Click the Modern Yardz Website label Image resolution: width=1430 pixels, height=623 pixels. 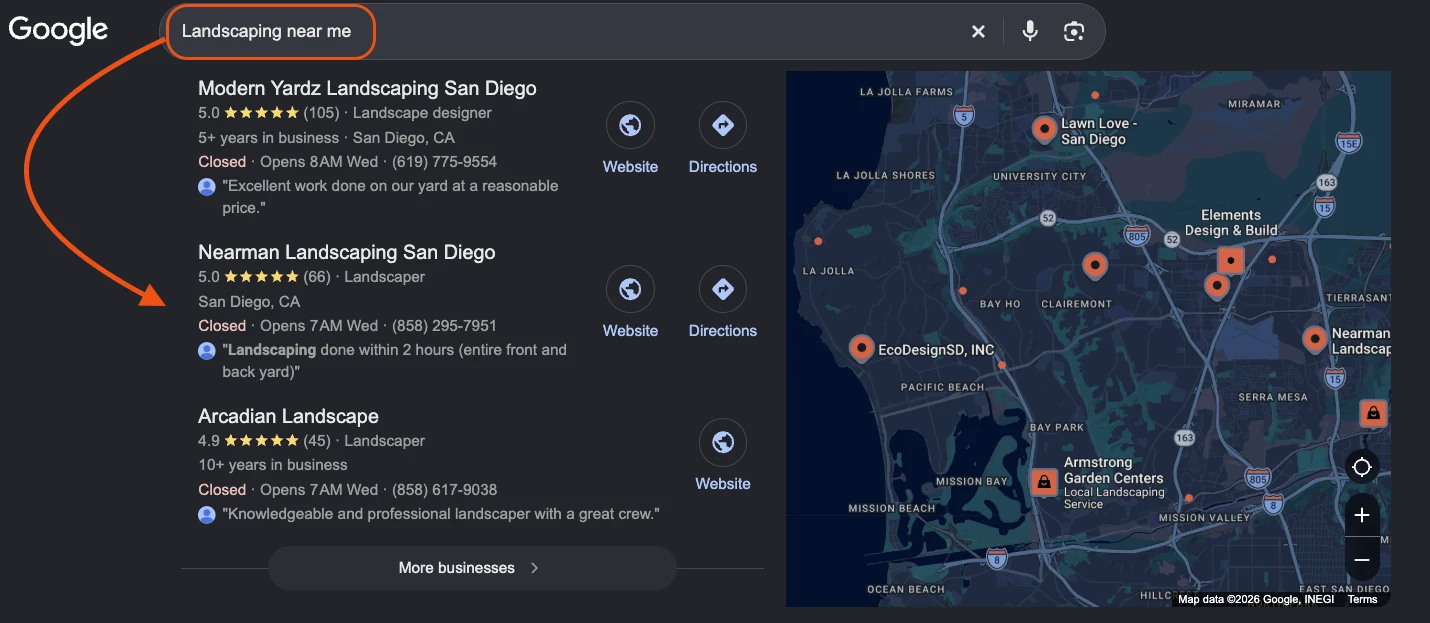630,167
